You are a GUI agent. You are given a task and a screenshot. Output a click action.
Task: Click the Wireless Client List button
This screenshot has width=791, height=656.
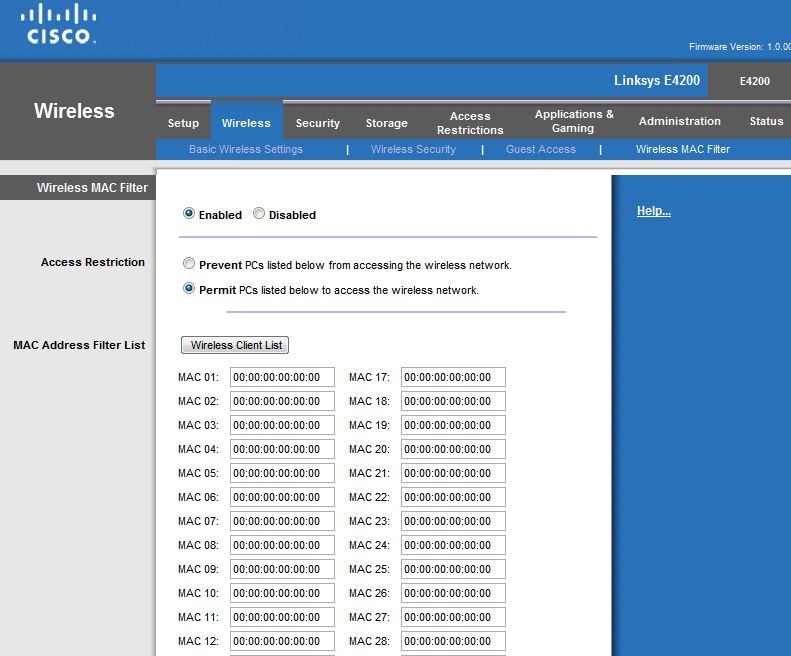tap(235, 345)
